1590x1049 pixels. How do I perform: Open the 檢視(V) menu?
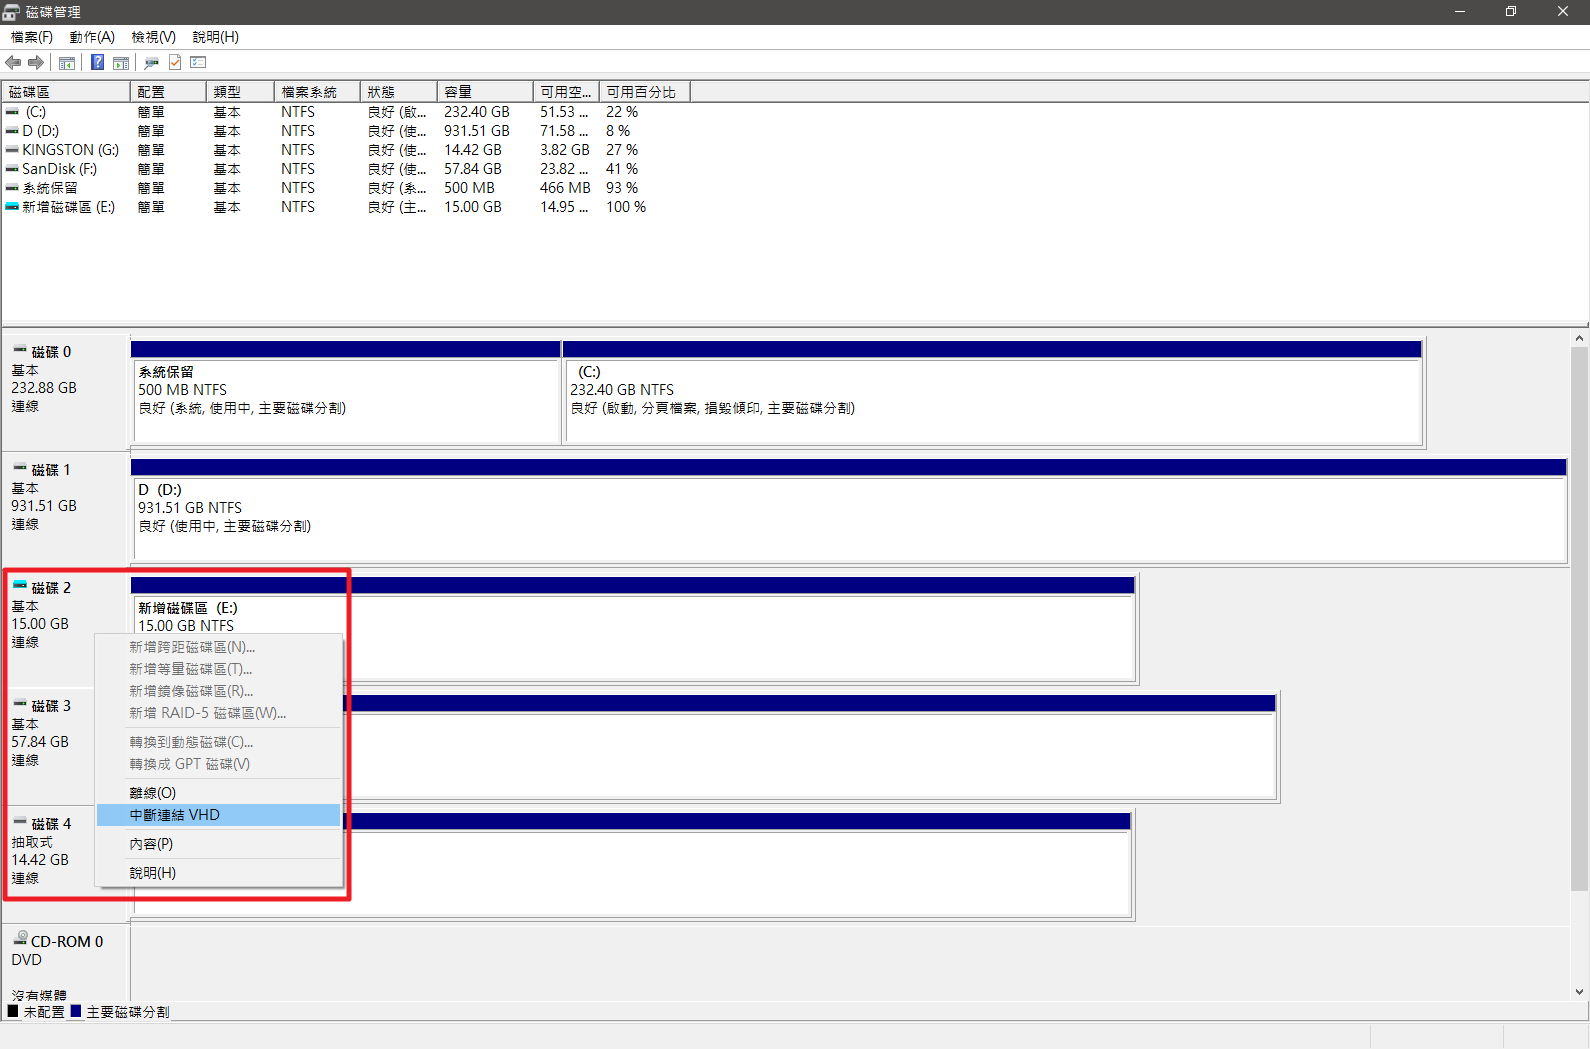tap(153, 37)
